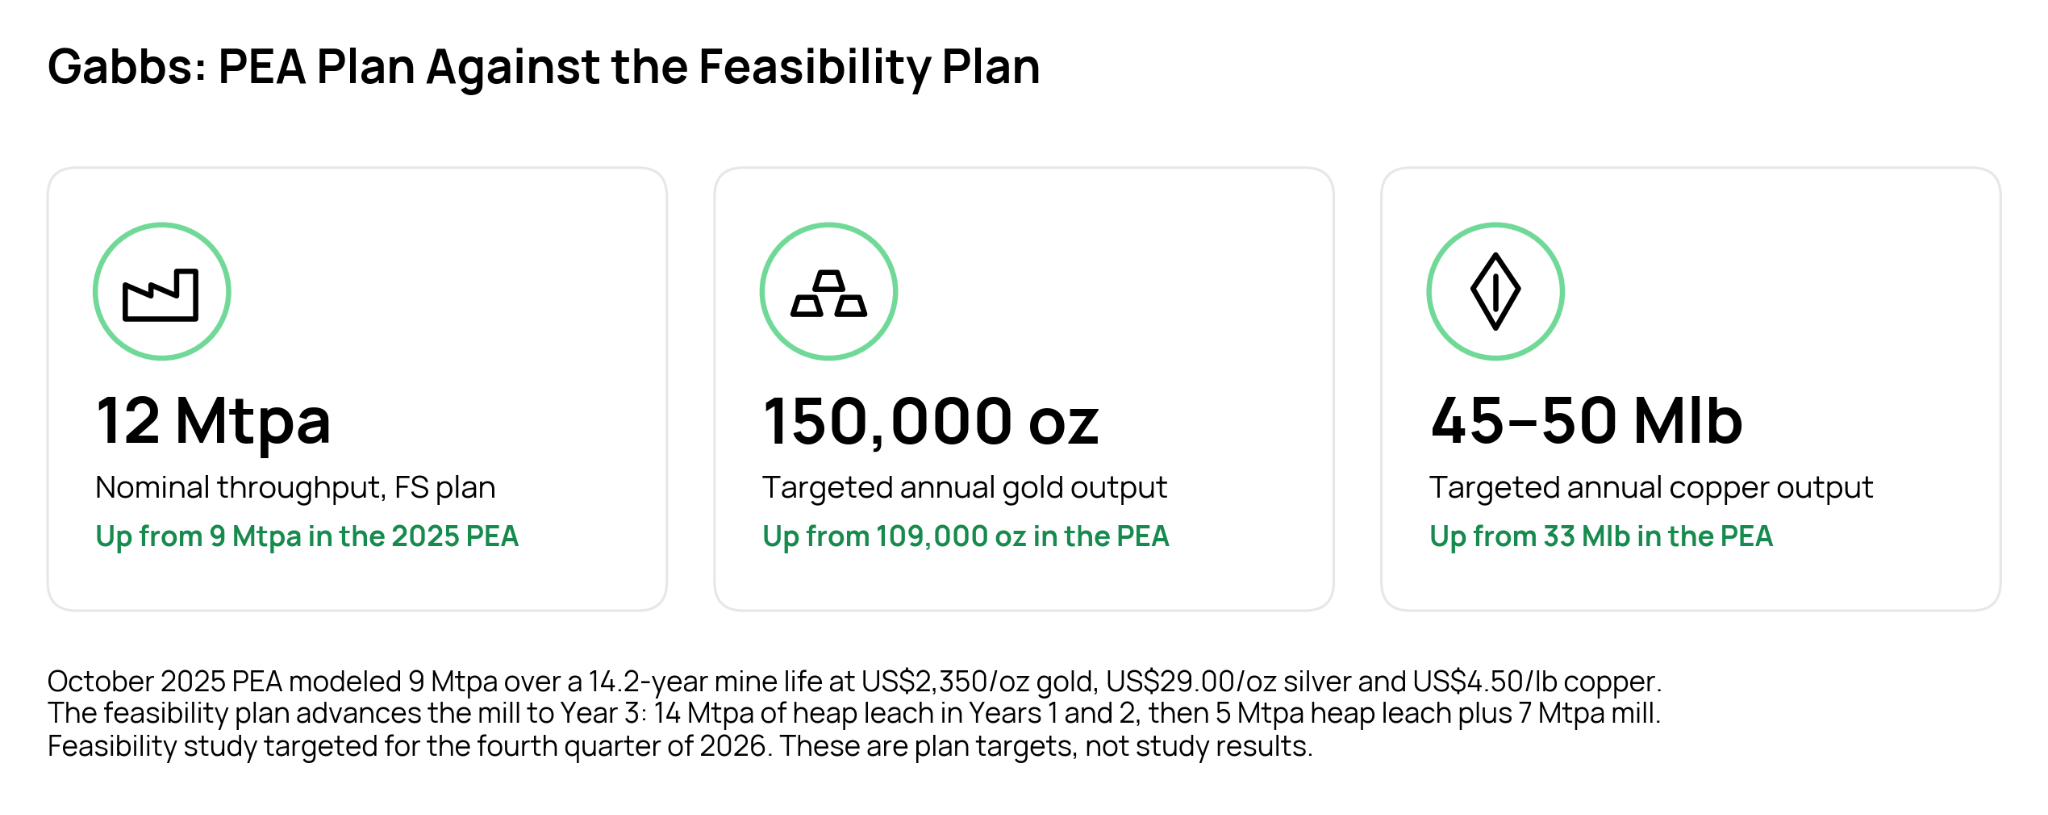
Task: Click the slide title Gabbs PEA Plan
Action: tap(544, 67)
